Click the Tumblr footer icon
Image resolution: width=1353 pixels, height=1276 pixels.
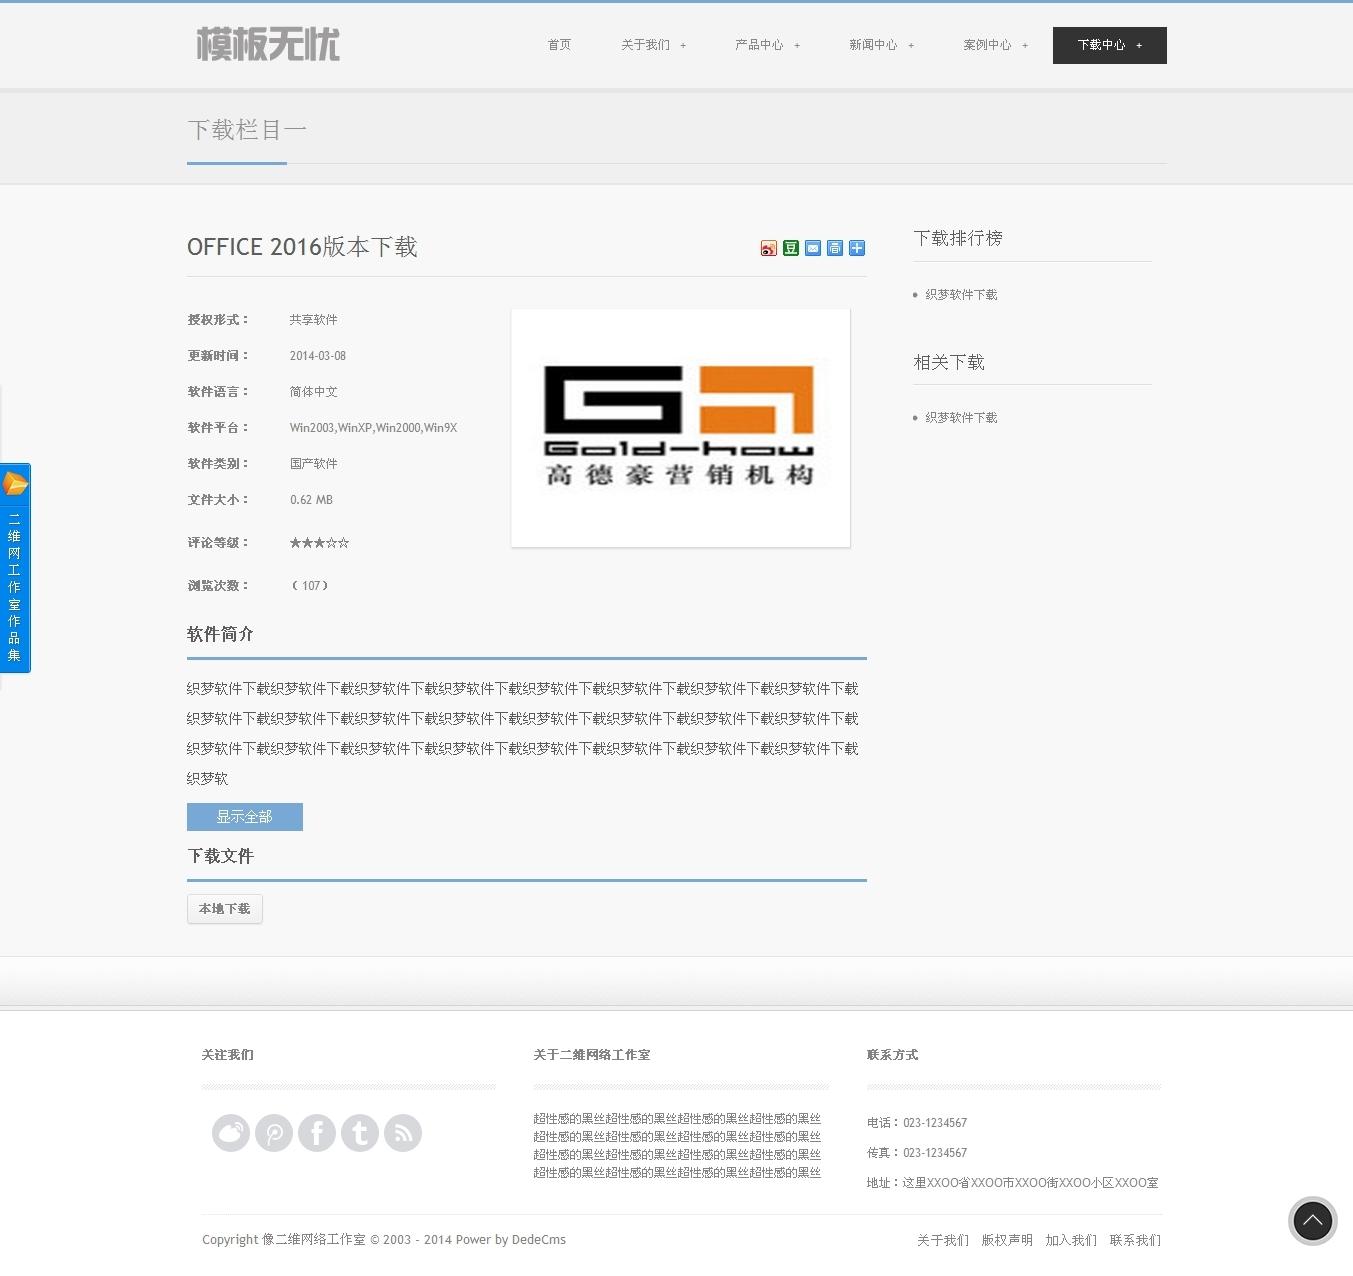360,1133
